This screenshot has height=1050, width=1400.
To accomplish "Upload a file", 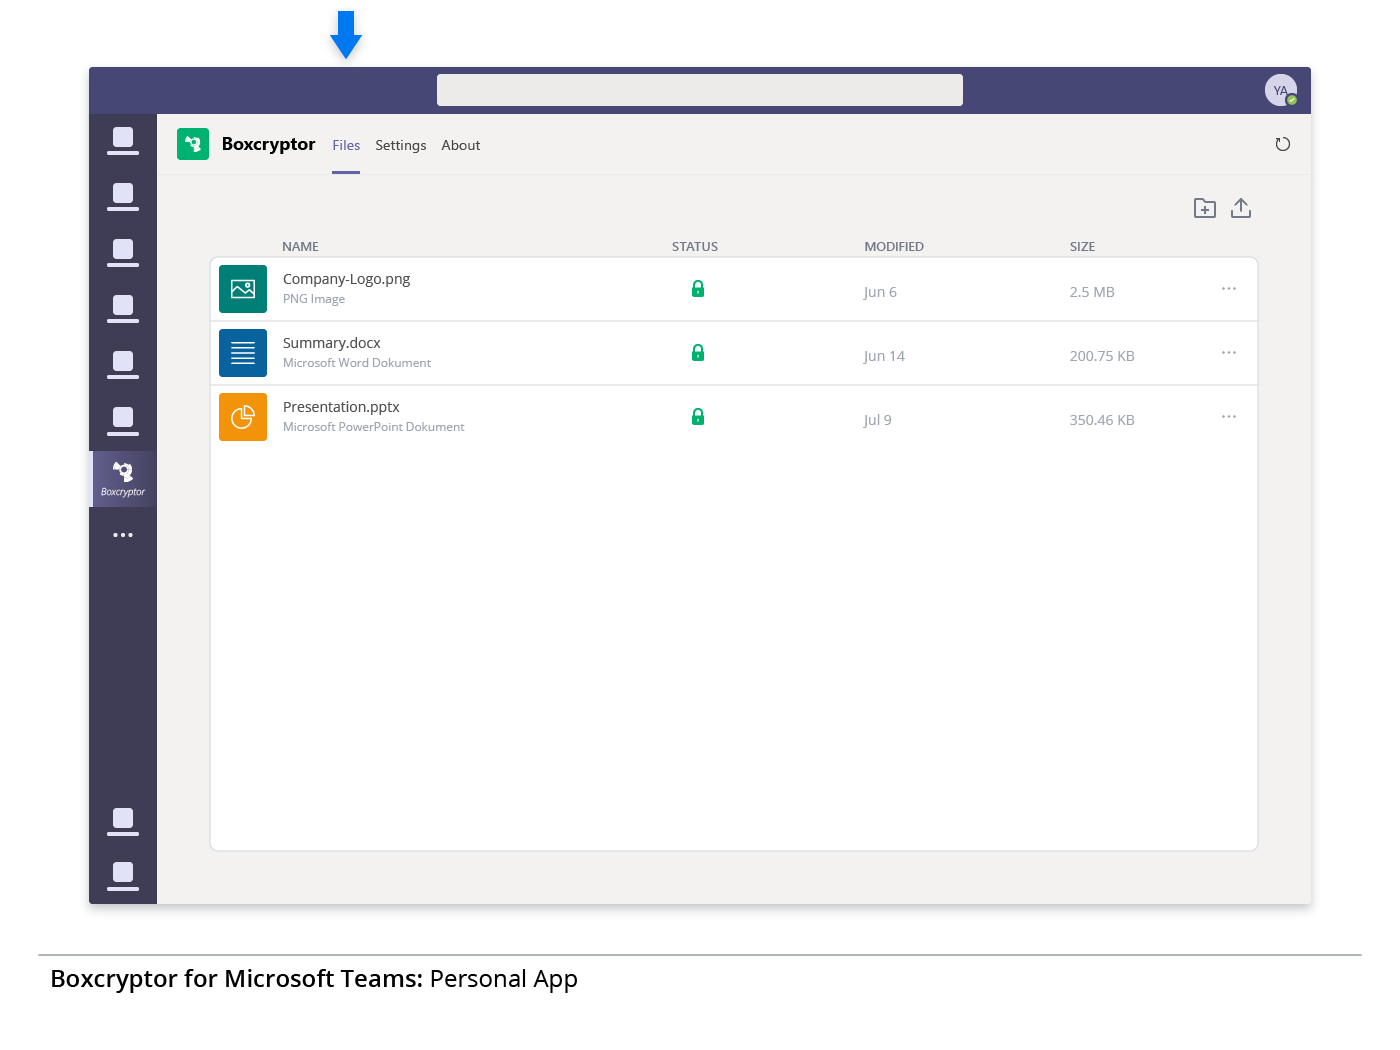I will [x=1241, y=208].
